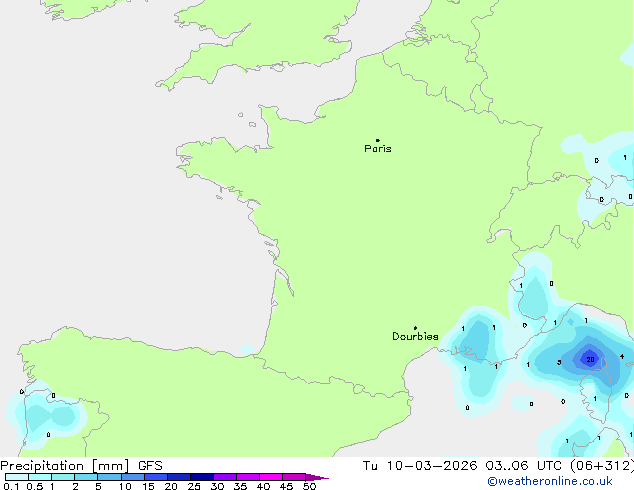The image size is (634, 490).
Task: Click the map value 20 in the dark blue peak
Action: (x=590, y=359)
